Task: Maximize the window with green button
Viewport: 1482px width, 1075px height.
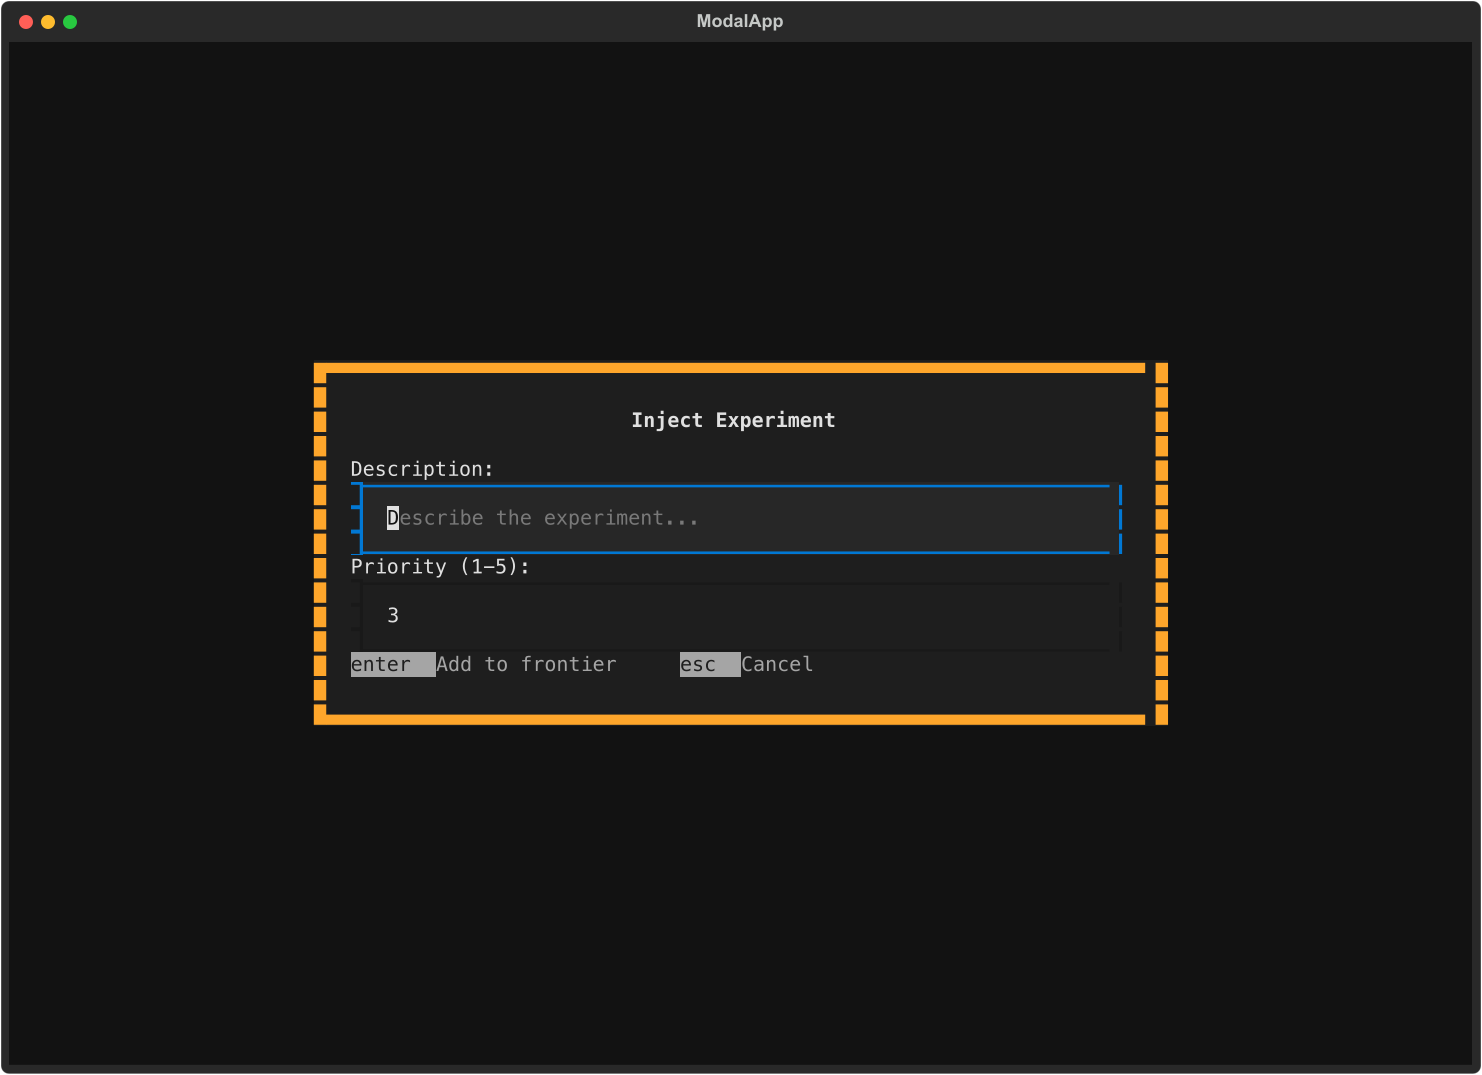Action: [70, 22]
